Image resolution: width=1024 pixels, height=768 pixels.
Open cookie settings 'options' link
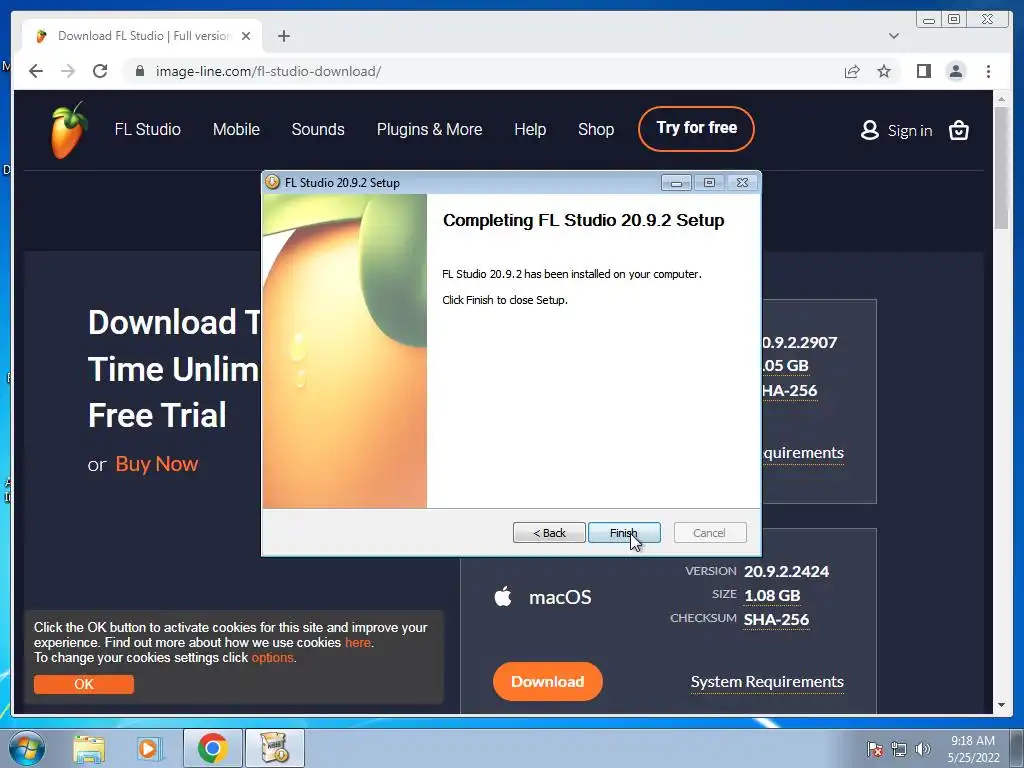tap(272, 658)
